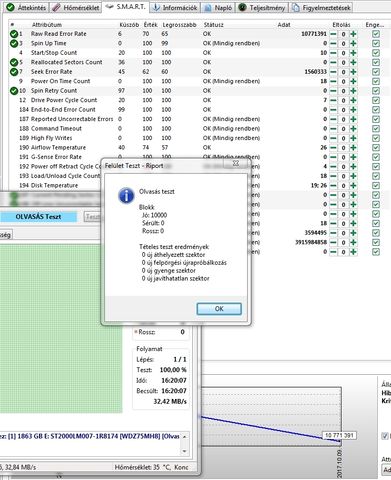Click green check icon beside Spin Retry Count
Screen dimensions: 391x480
point(14,91)
